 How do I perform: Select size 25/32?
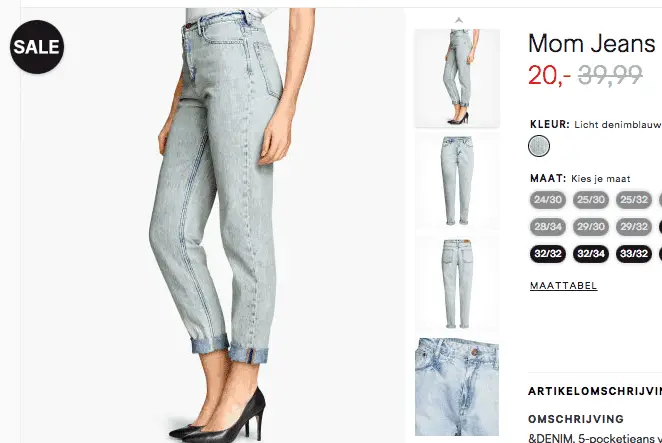click(x=634, y=200)
